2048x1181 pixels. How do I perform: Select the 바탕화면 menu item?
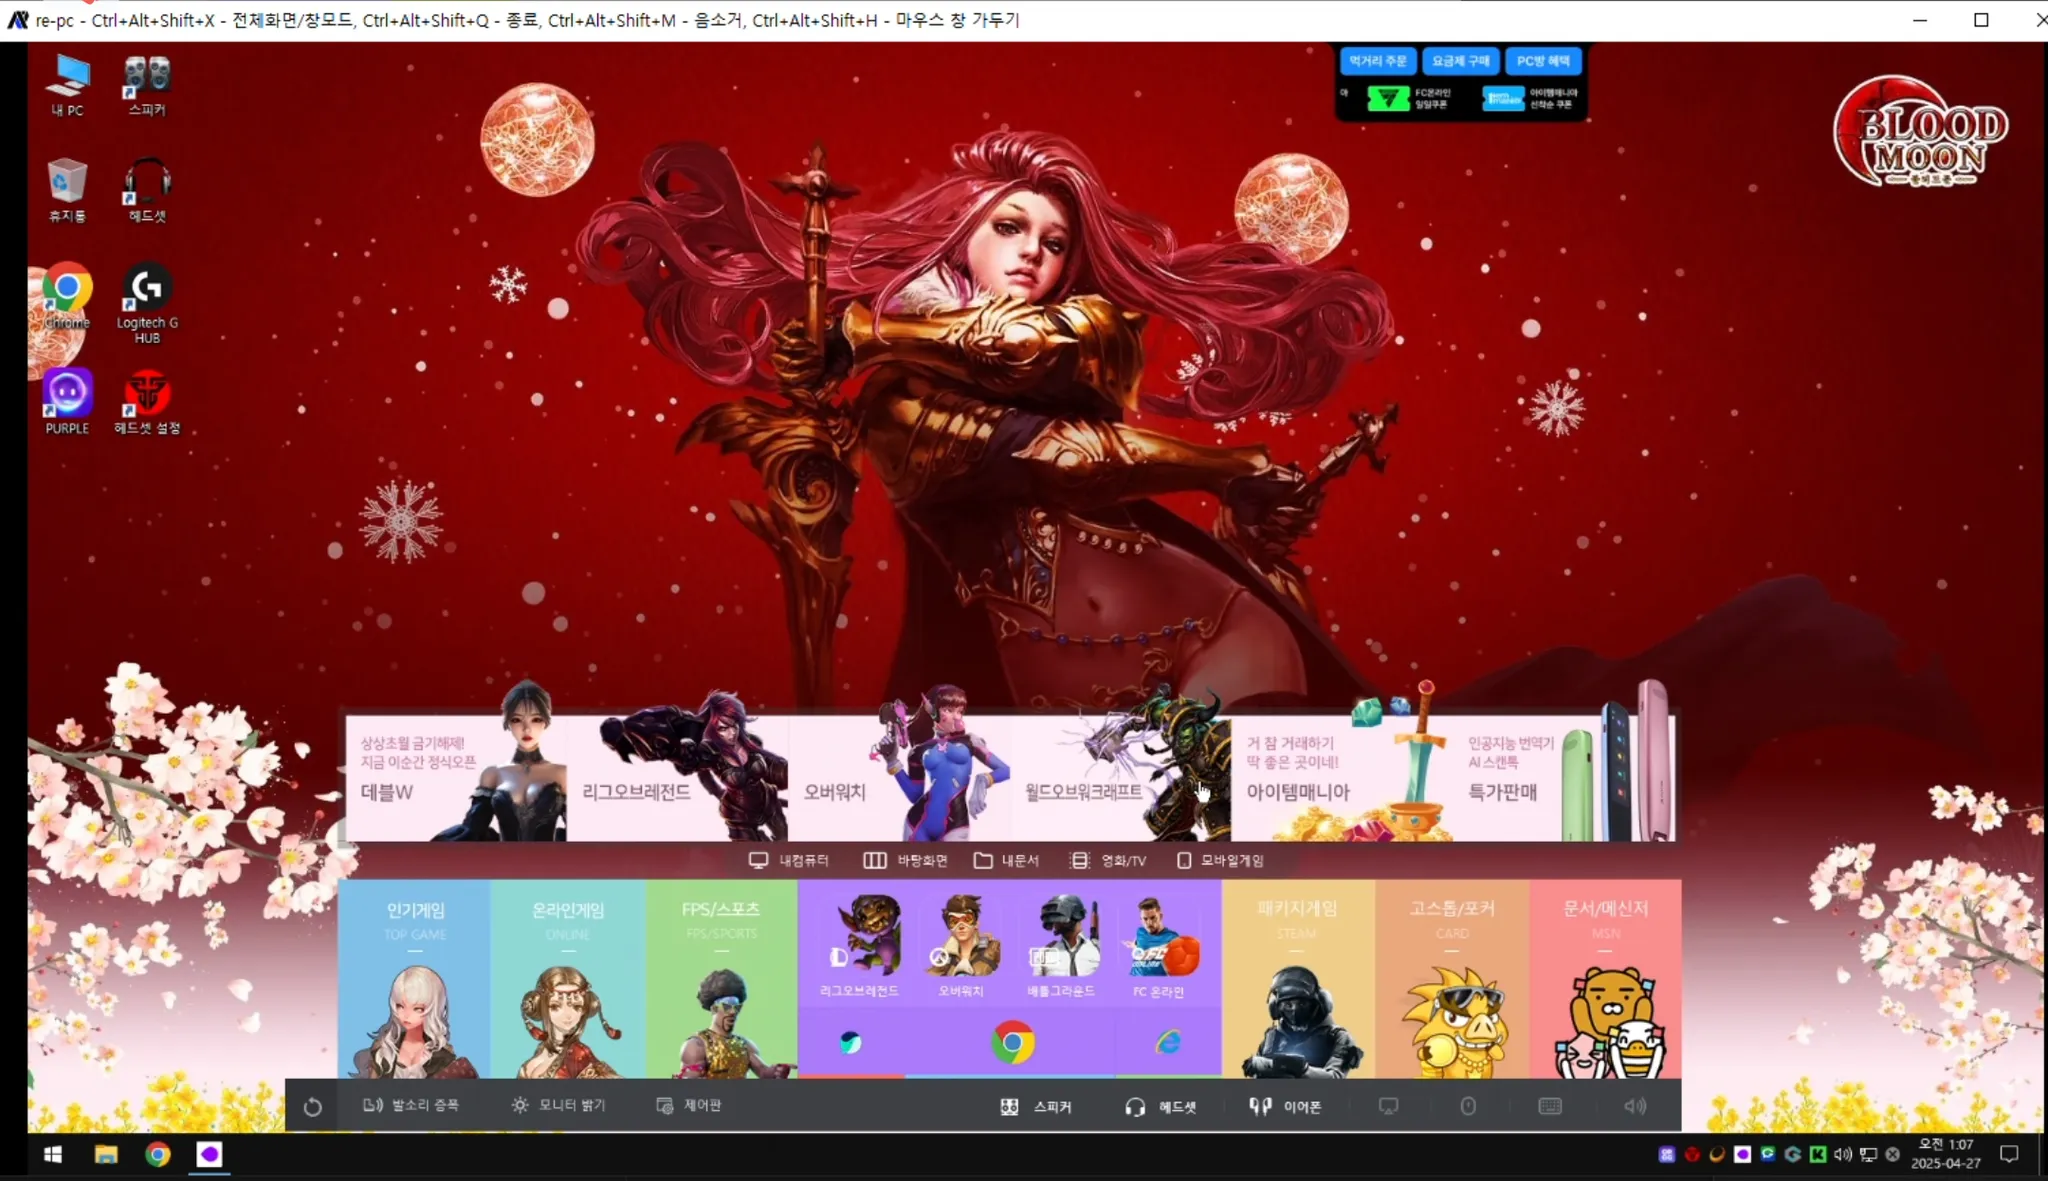905,860
